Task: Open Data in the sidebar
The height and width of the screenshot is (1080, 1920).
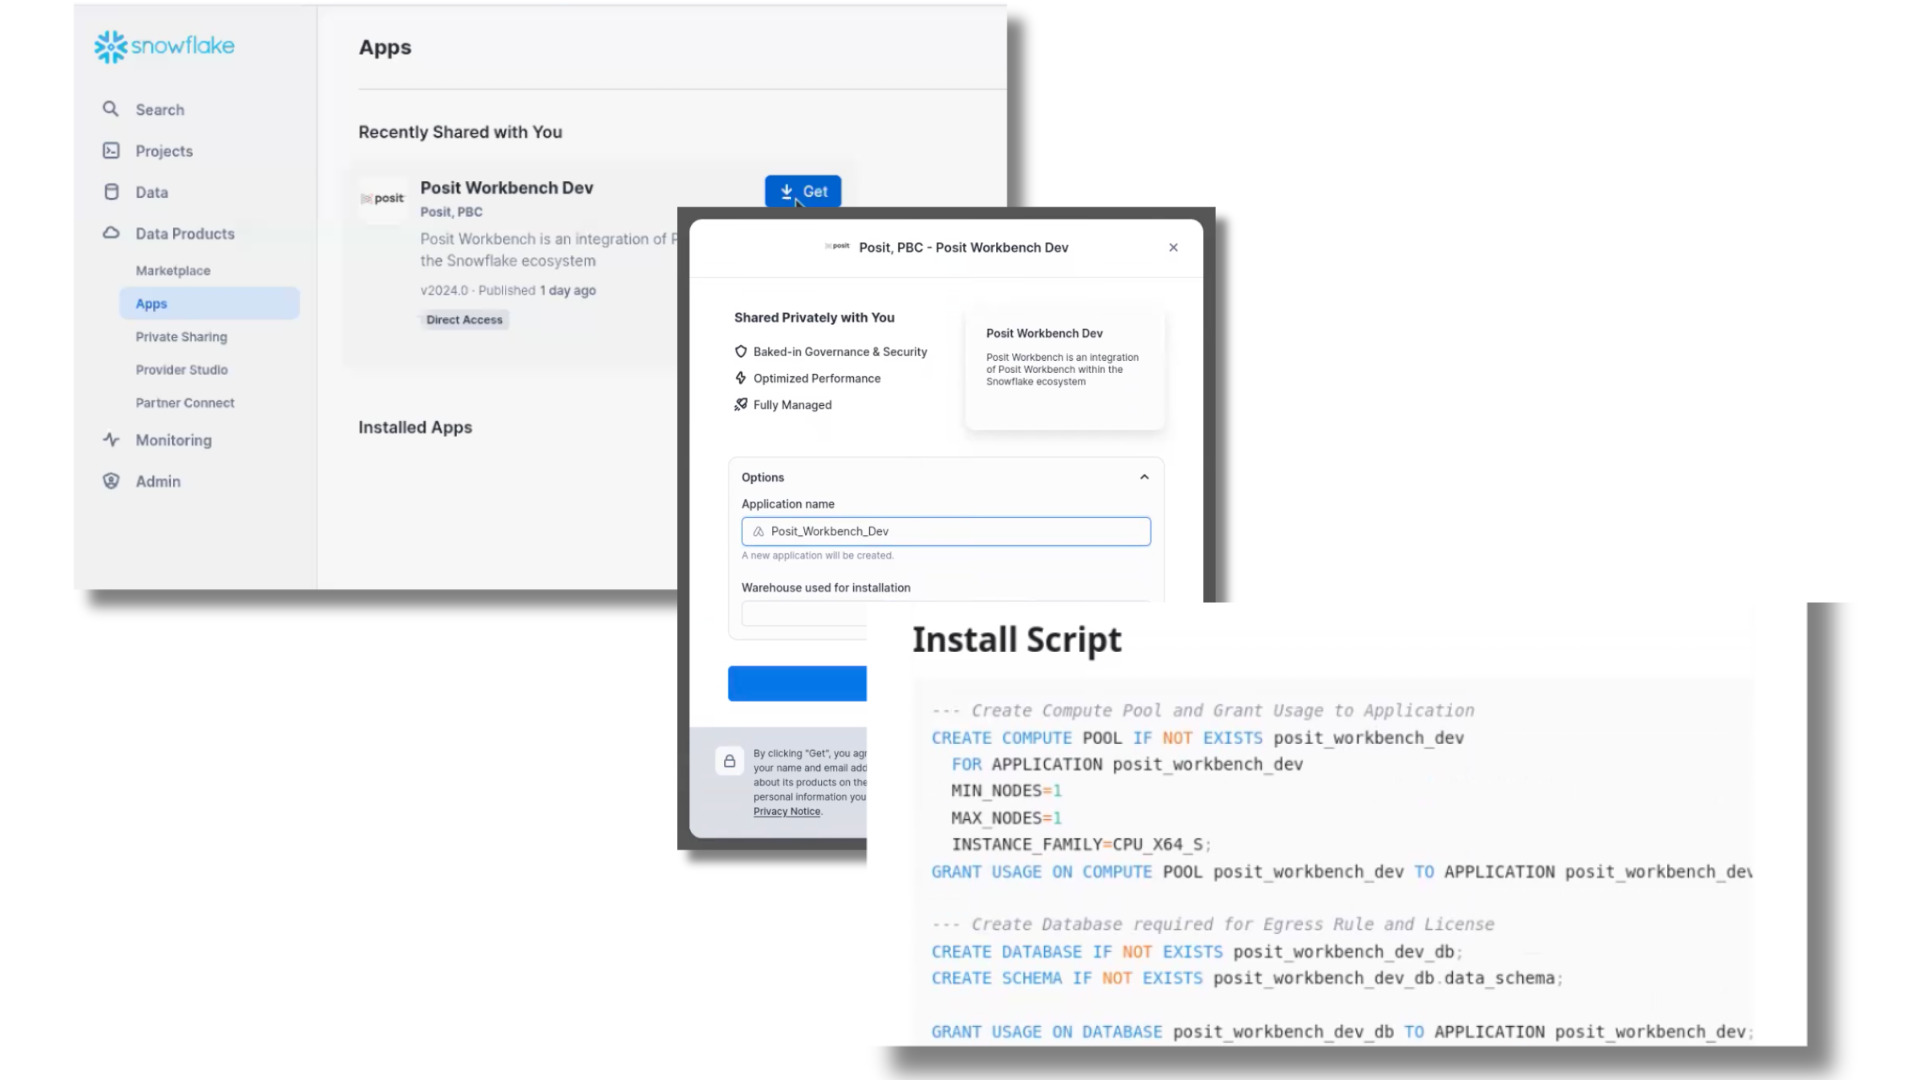Action: pos(152,192)
